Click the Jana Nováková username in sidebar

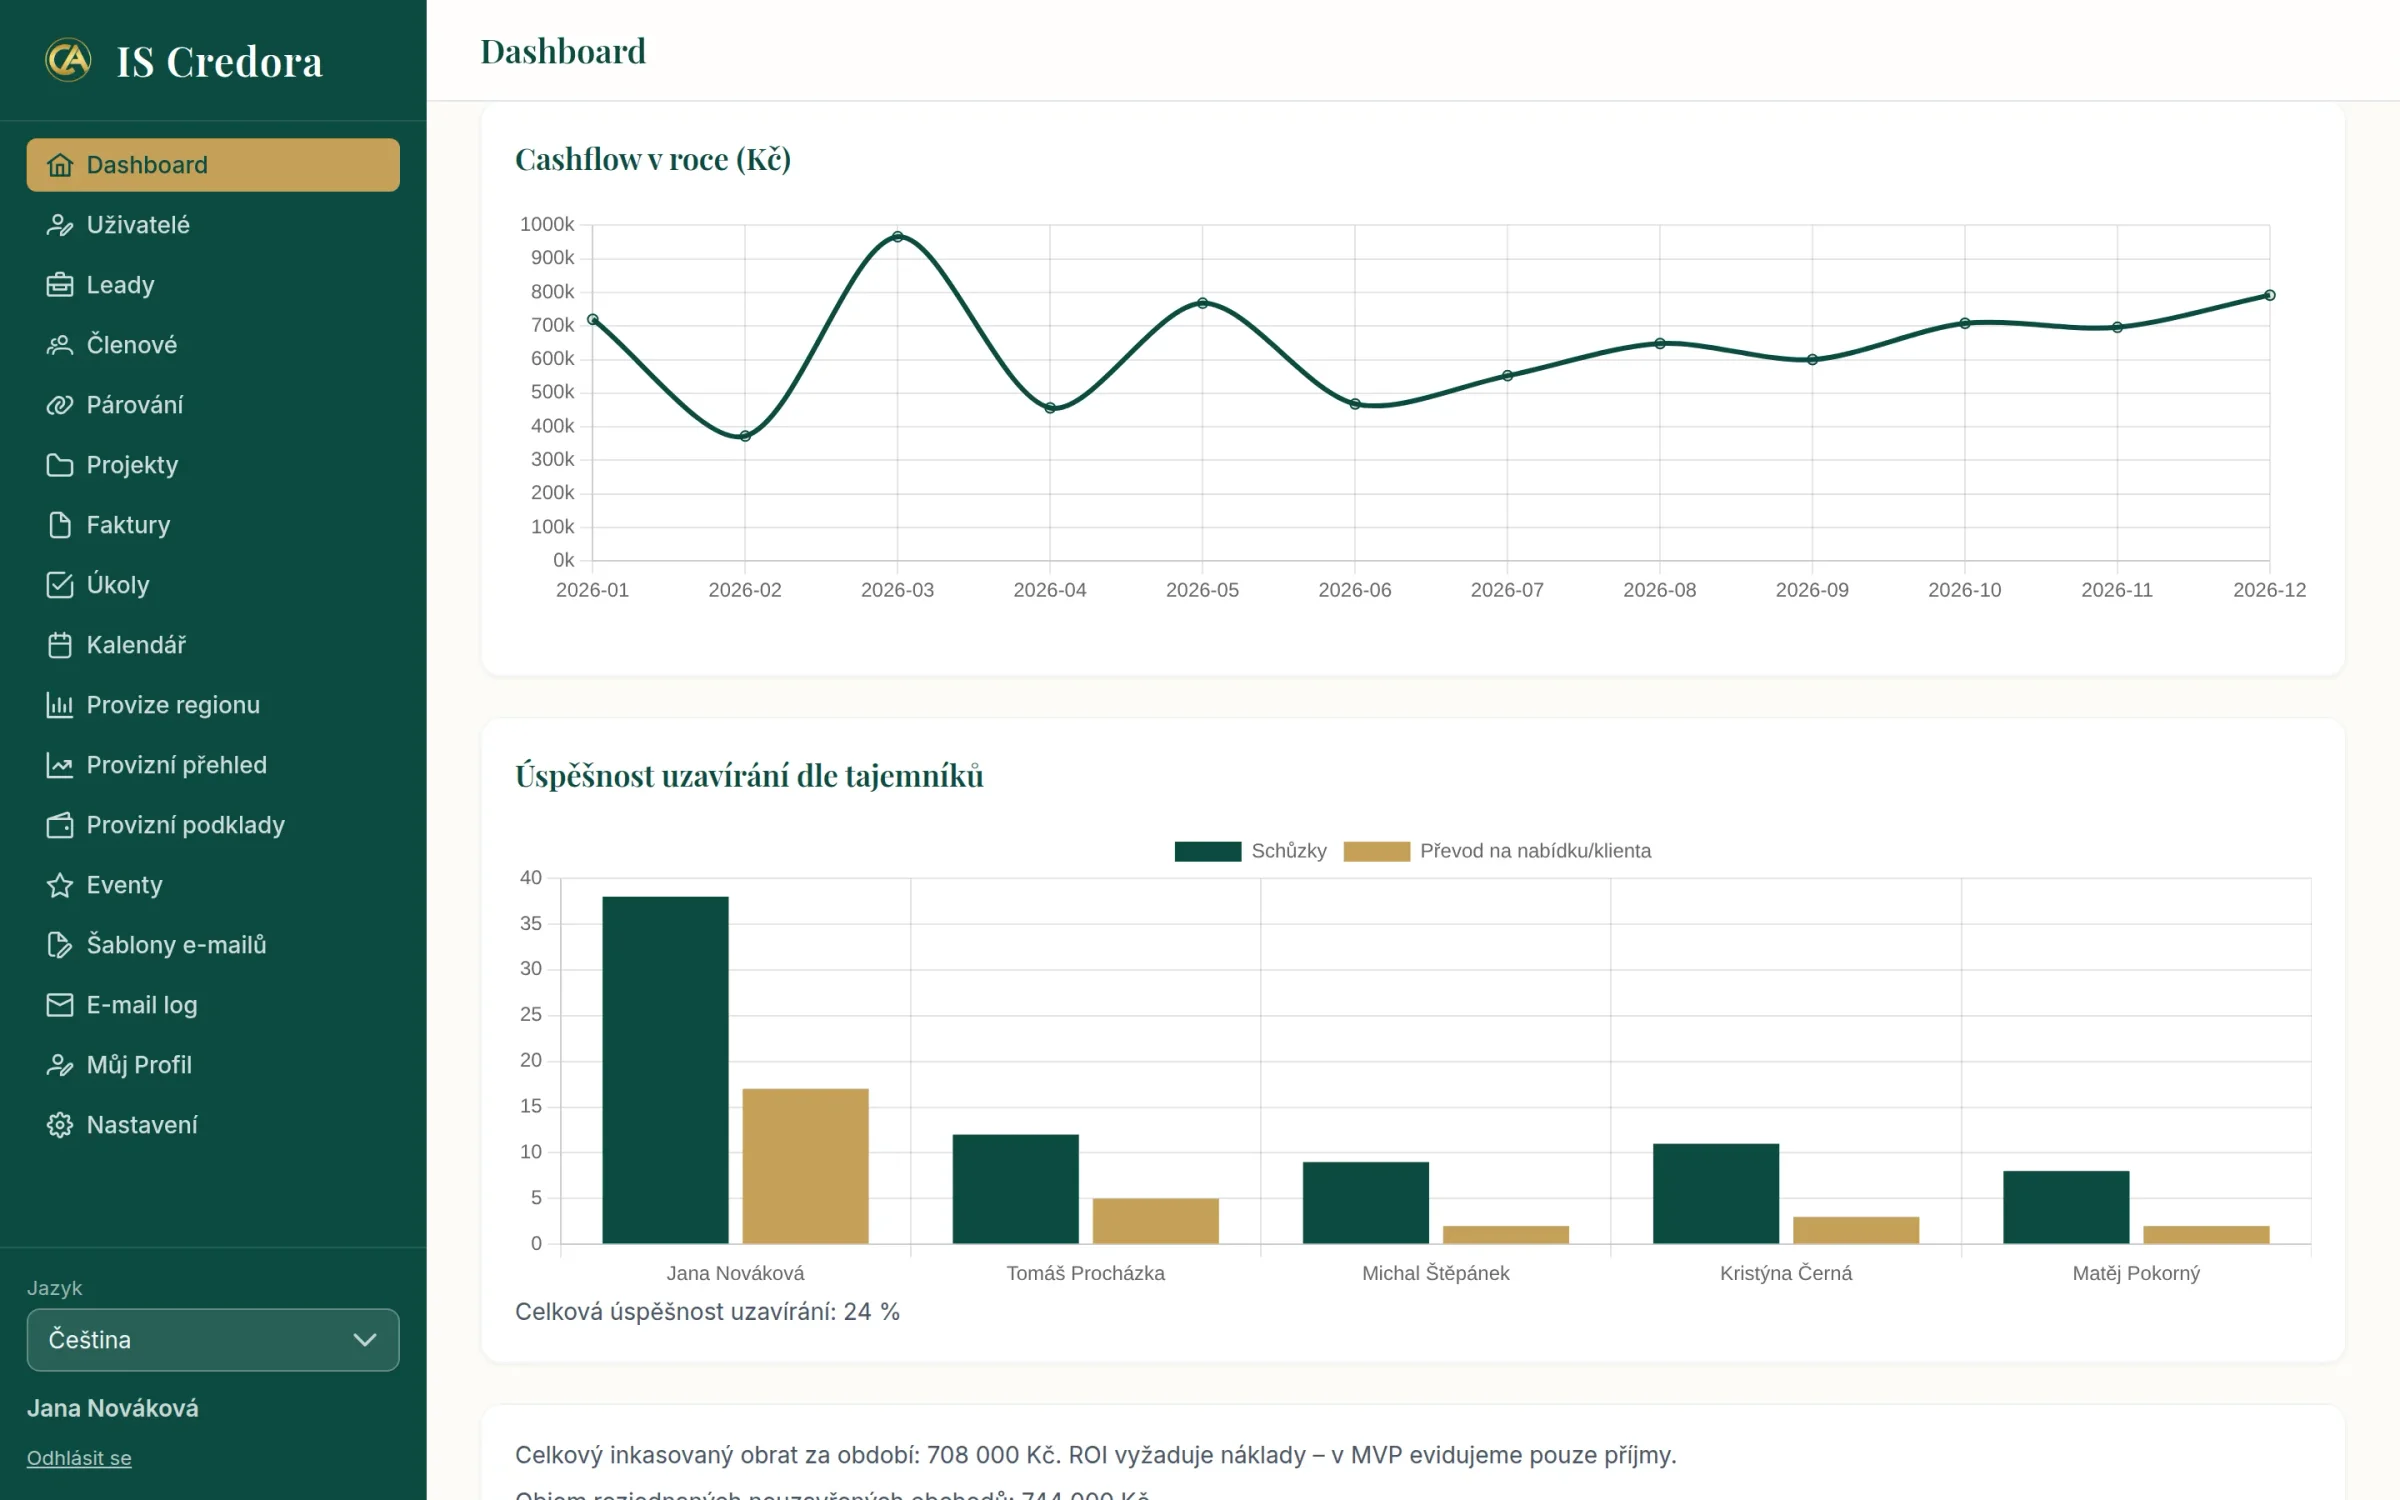click(x=113, y=1408)
